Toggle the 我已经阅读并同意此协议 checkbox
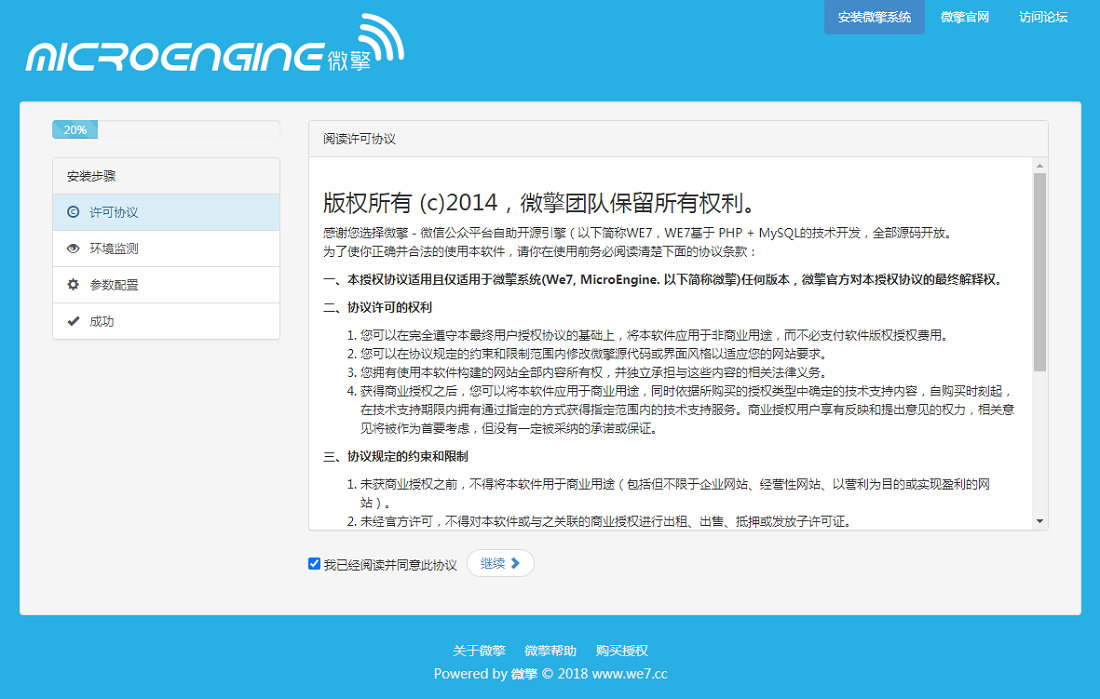Screen dimensions: 1100x699 point(314,564)
